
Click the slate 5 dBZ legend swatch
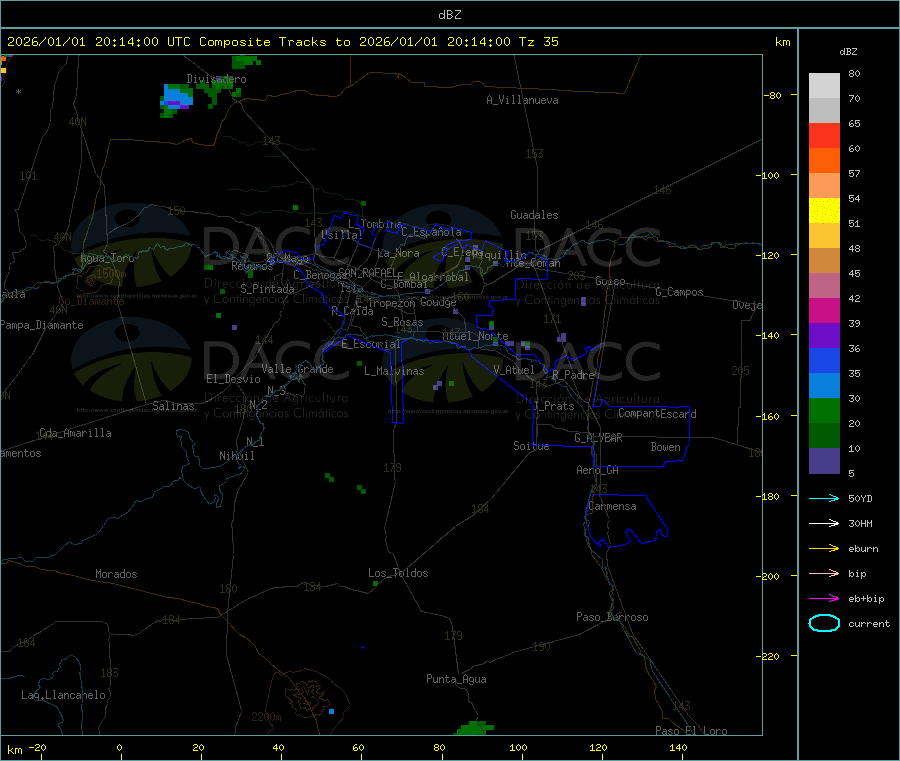click(x=824, y=461)
